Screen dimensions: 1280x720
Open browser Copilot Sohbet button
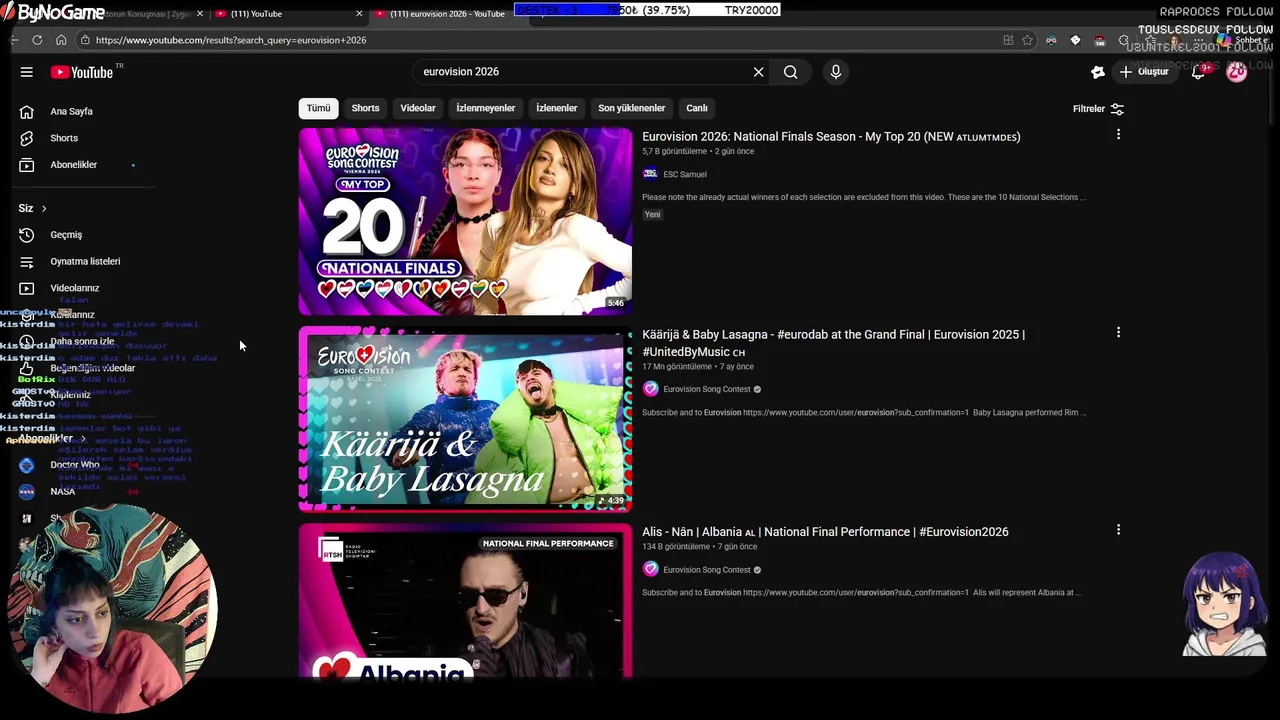[x=1243, y=40]
